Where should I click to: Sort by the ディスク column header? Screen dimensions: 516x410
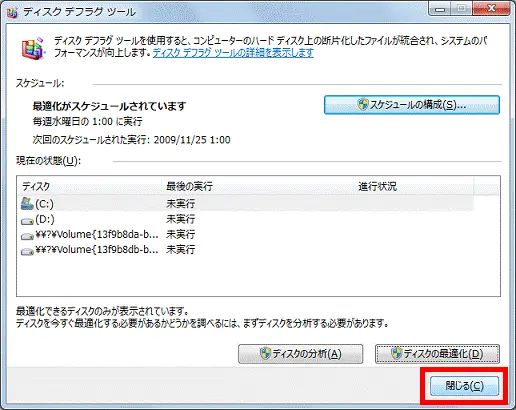click(89, 186)
